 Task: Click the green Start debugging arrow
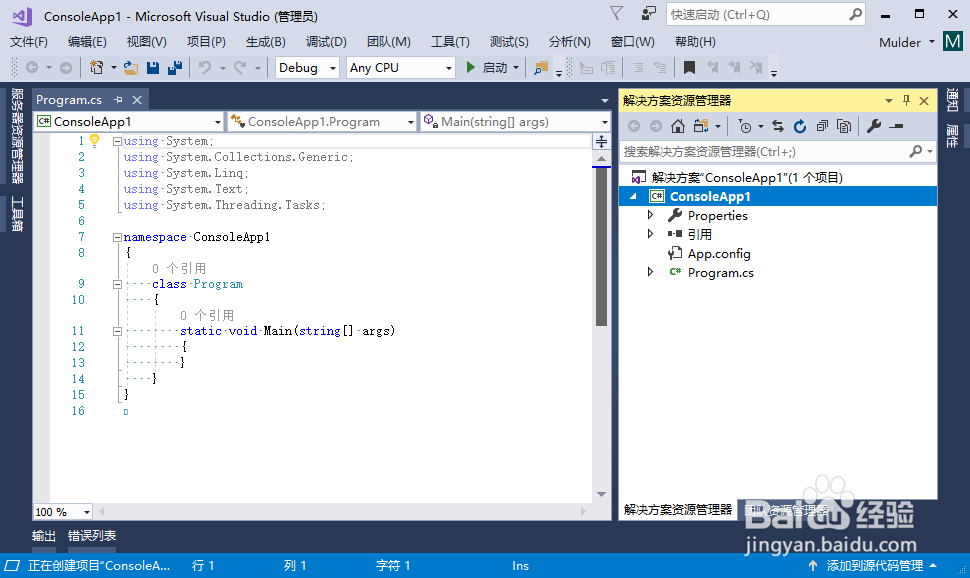[x=471, y=67]
